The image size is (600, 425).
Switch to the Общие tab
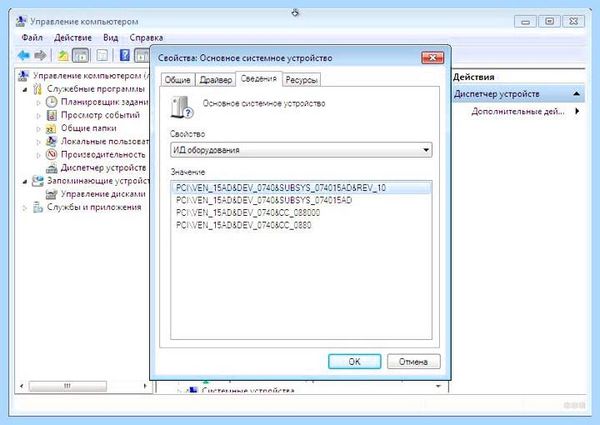(178, 80)
